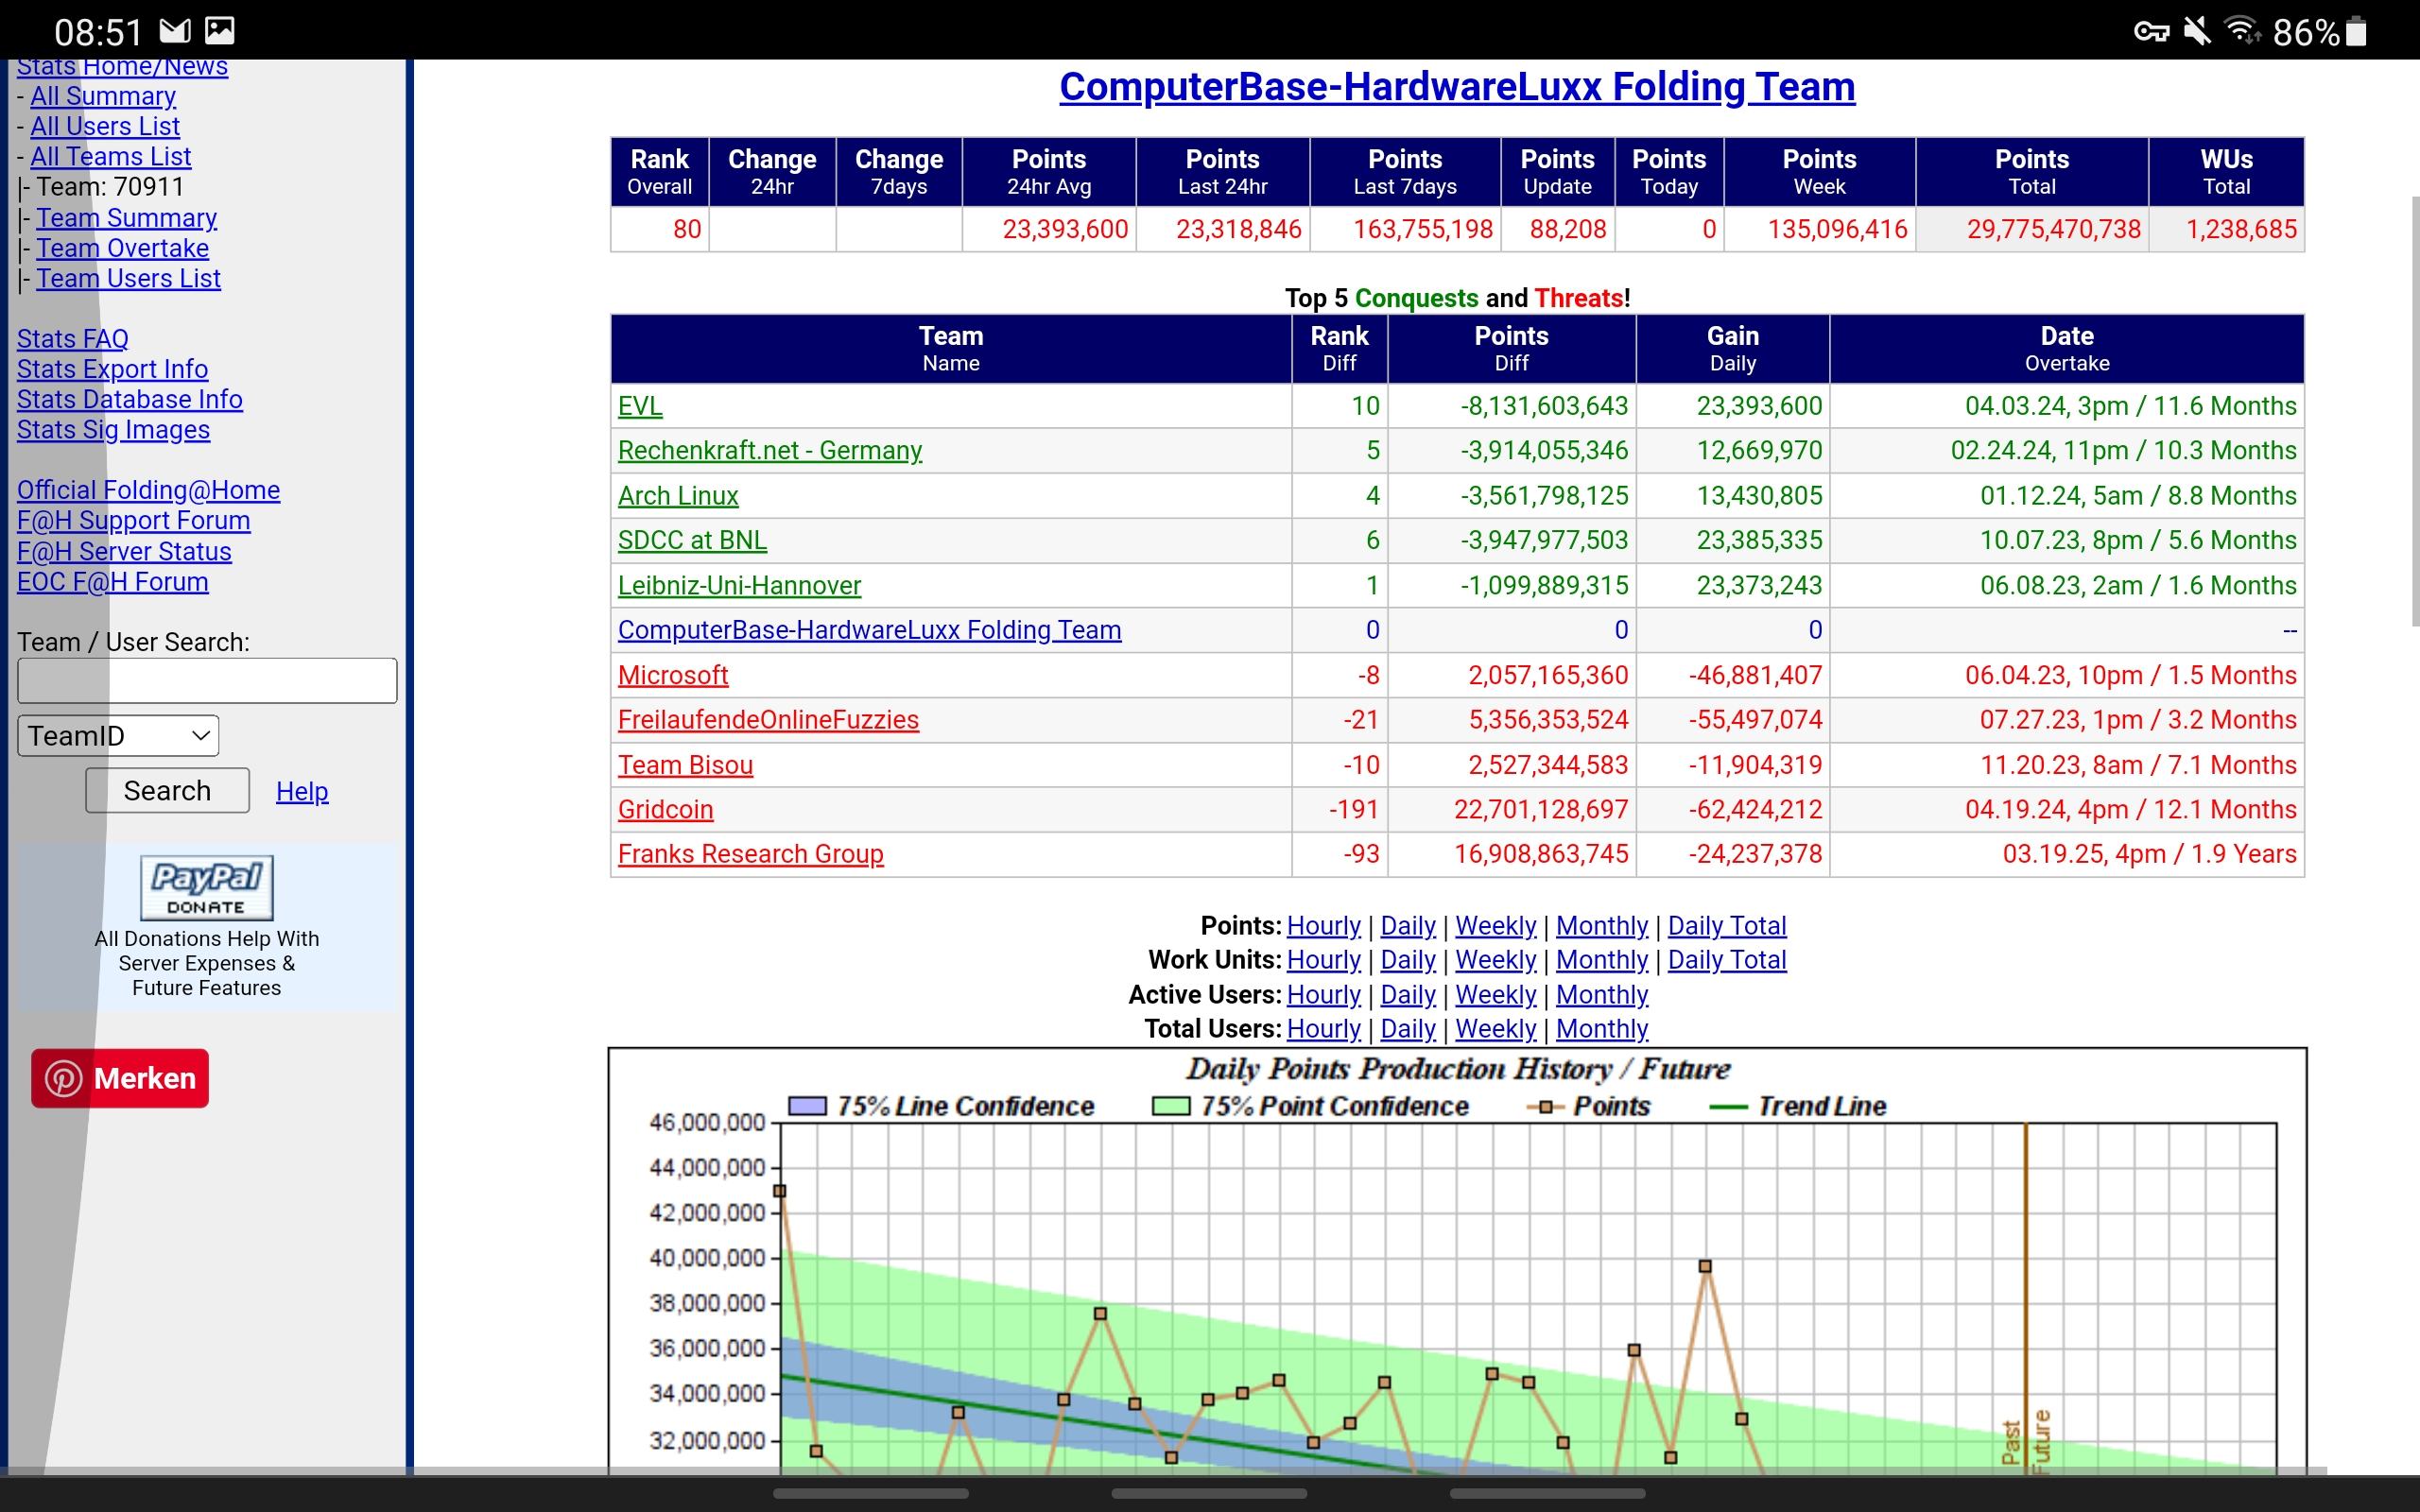The image size is (2420, 1512).
Task: Click the Points Total value 29,775,470,738
Action: (2053, 229)
